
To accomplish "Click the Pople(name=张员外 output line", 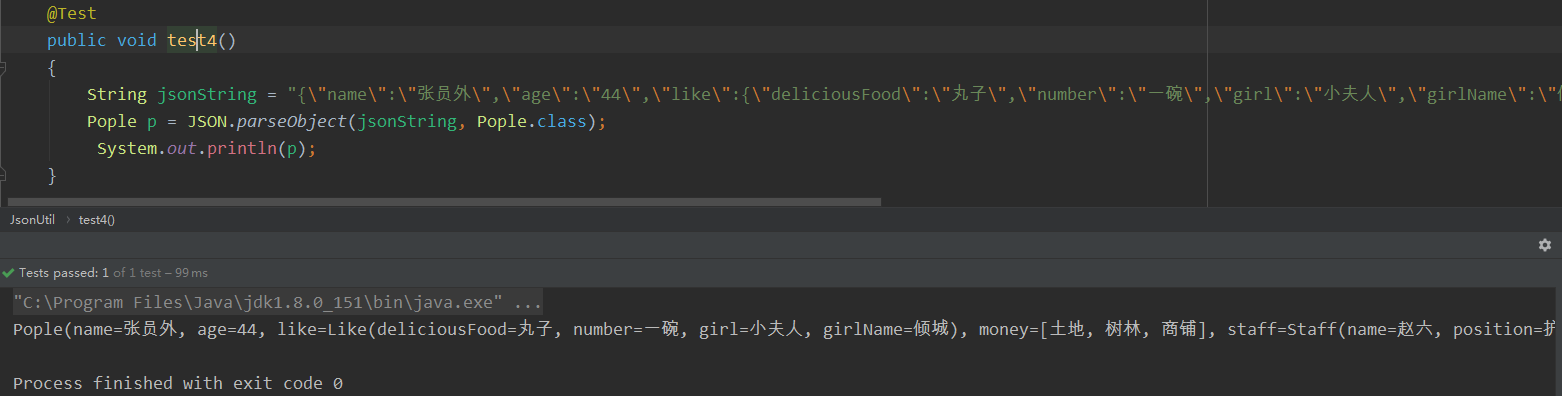I will (785, 329).
